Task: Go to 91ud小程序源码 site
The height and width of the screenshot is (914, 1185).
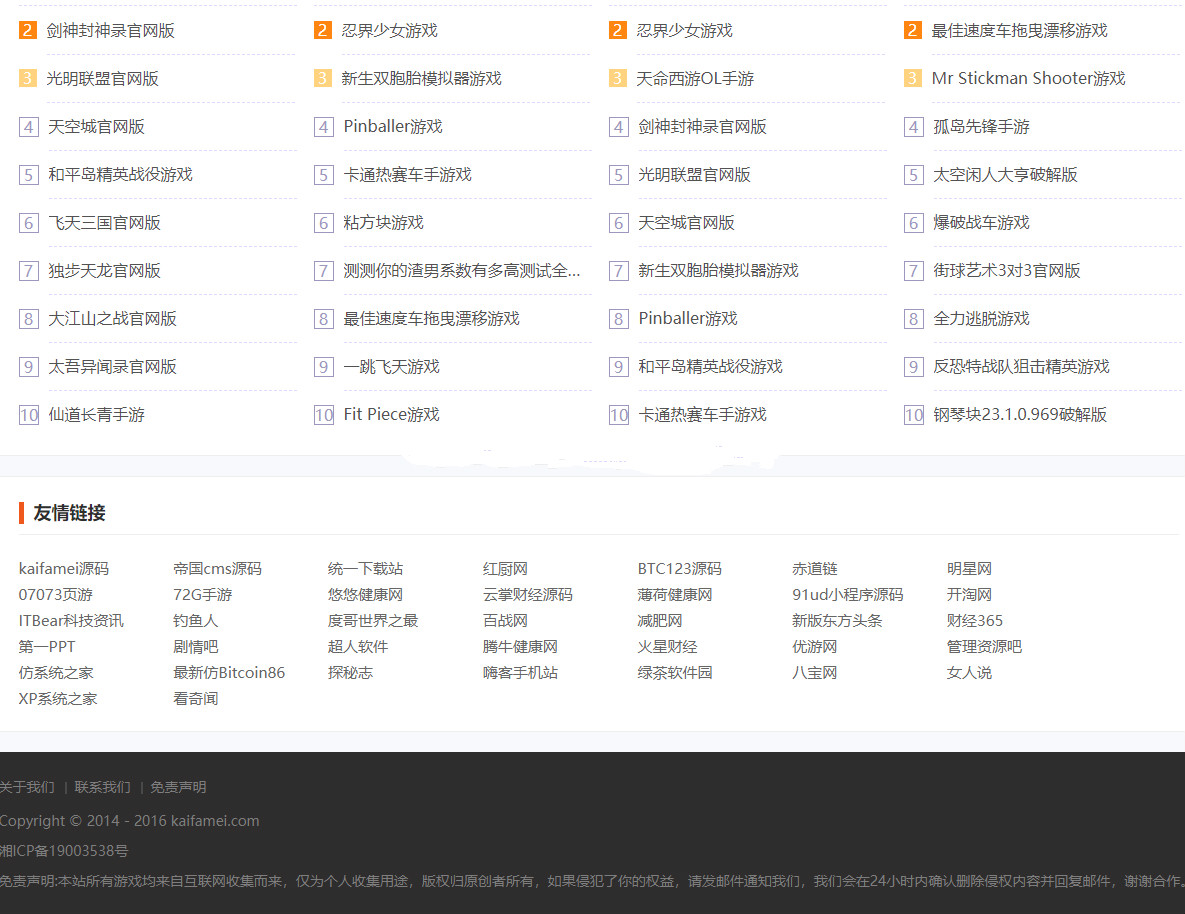Action: [847, 594]
